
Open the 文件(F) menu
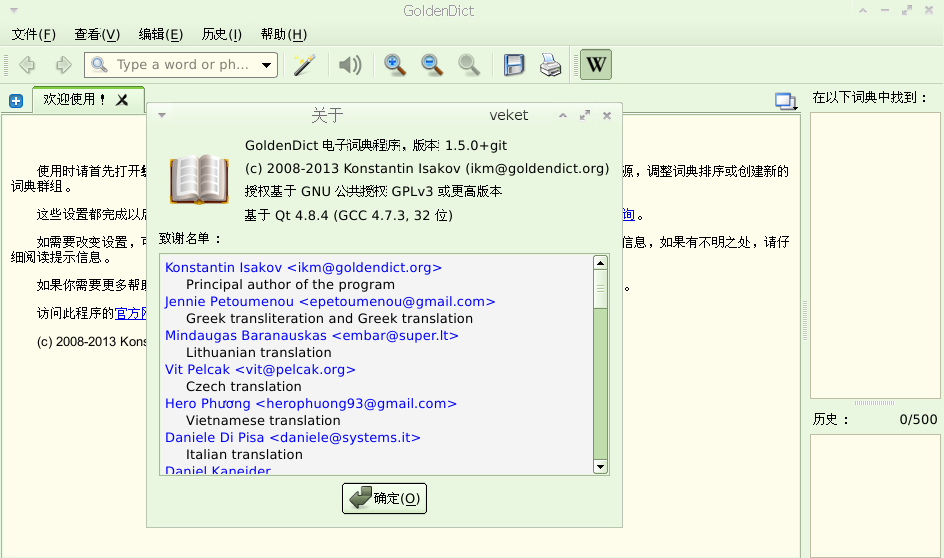34,34
